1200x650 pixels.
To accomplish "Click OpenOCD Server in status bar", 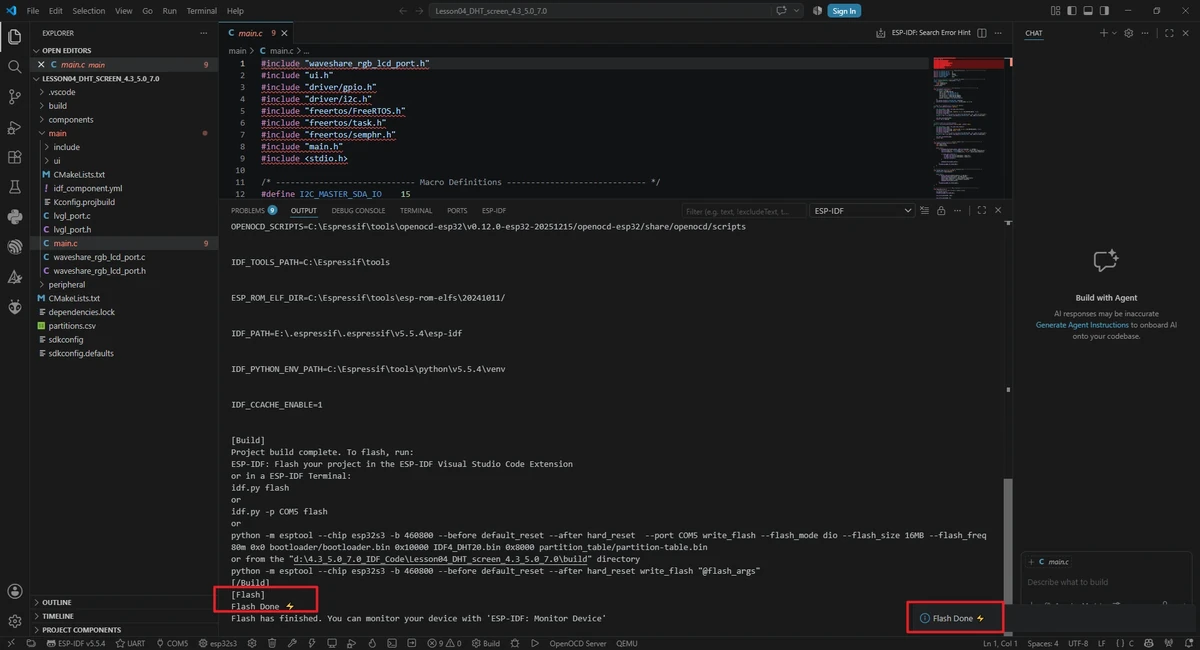I will (x=577, y=643).
